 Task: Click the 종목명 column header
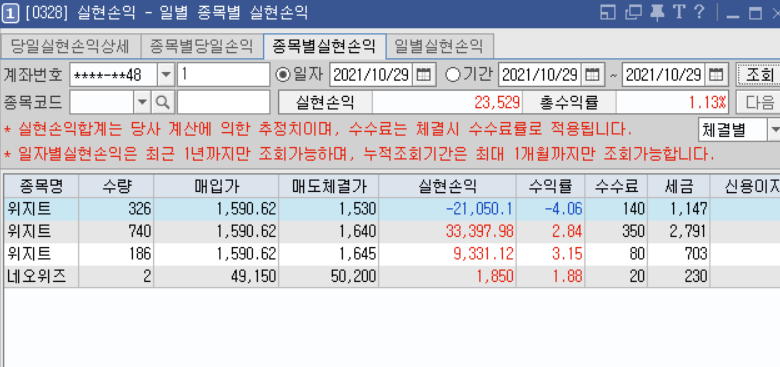point(41,186)
